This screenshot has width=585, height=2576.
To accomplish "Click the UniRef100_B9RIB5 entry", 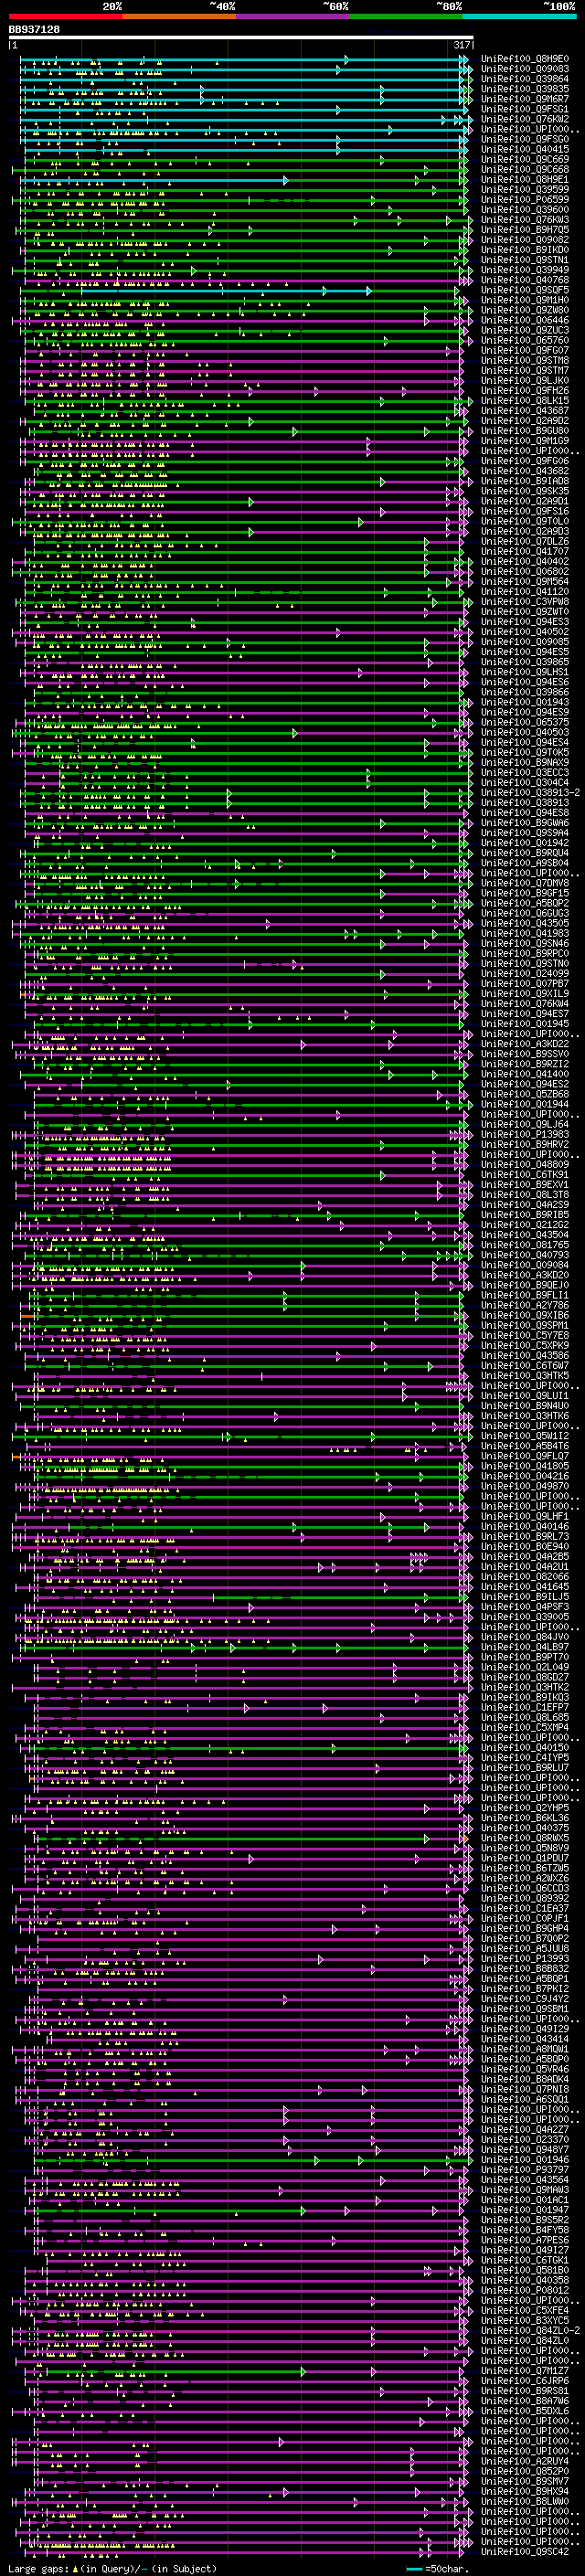I will pyautogui.click(x=525, y=1214).
